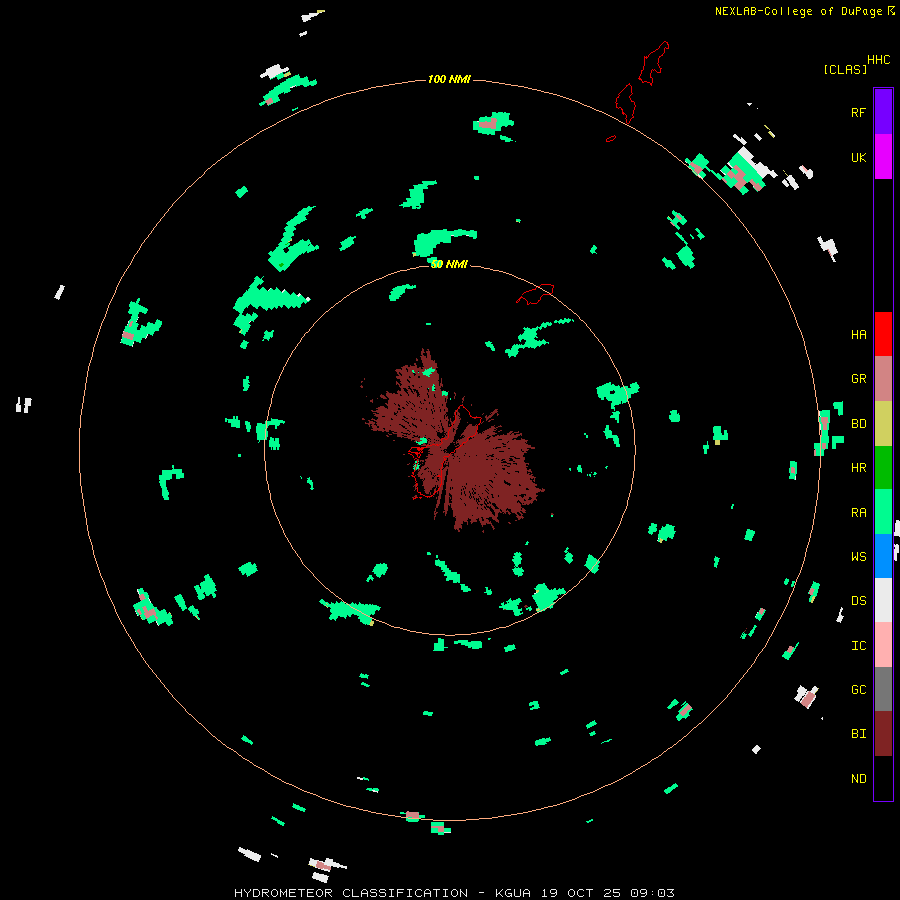Viewport: 900px width, 900px height.
Task: Click the [CLAS] units label
Action: pyautogui.click(x=845, y=70)
